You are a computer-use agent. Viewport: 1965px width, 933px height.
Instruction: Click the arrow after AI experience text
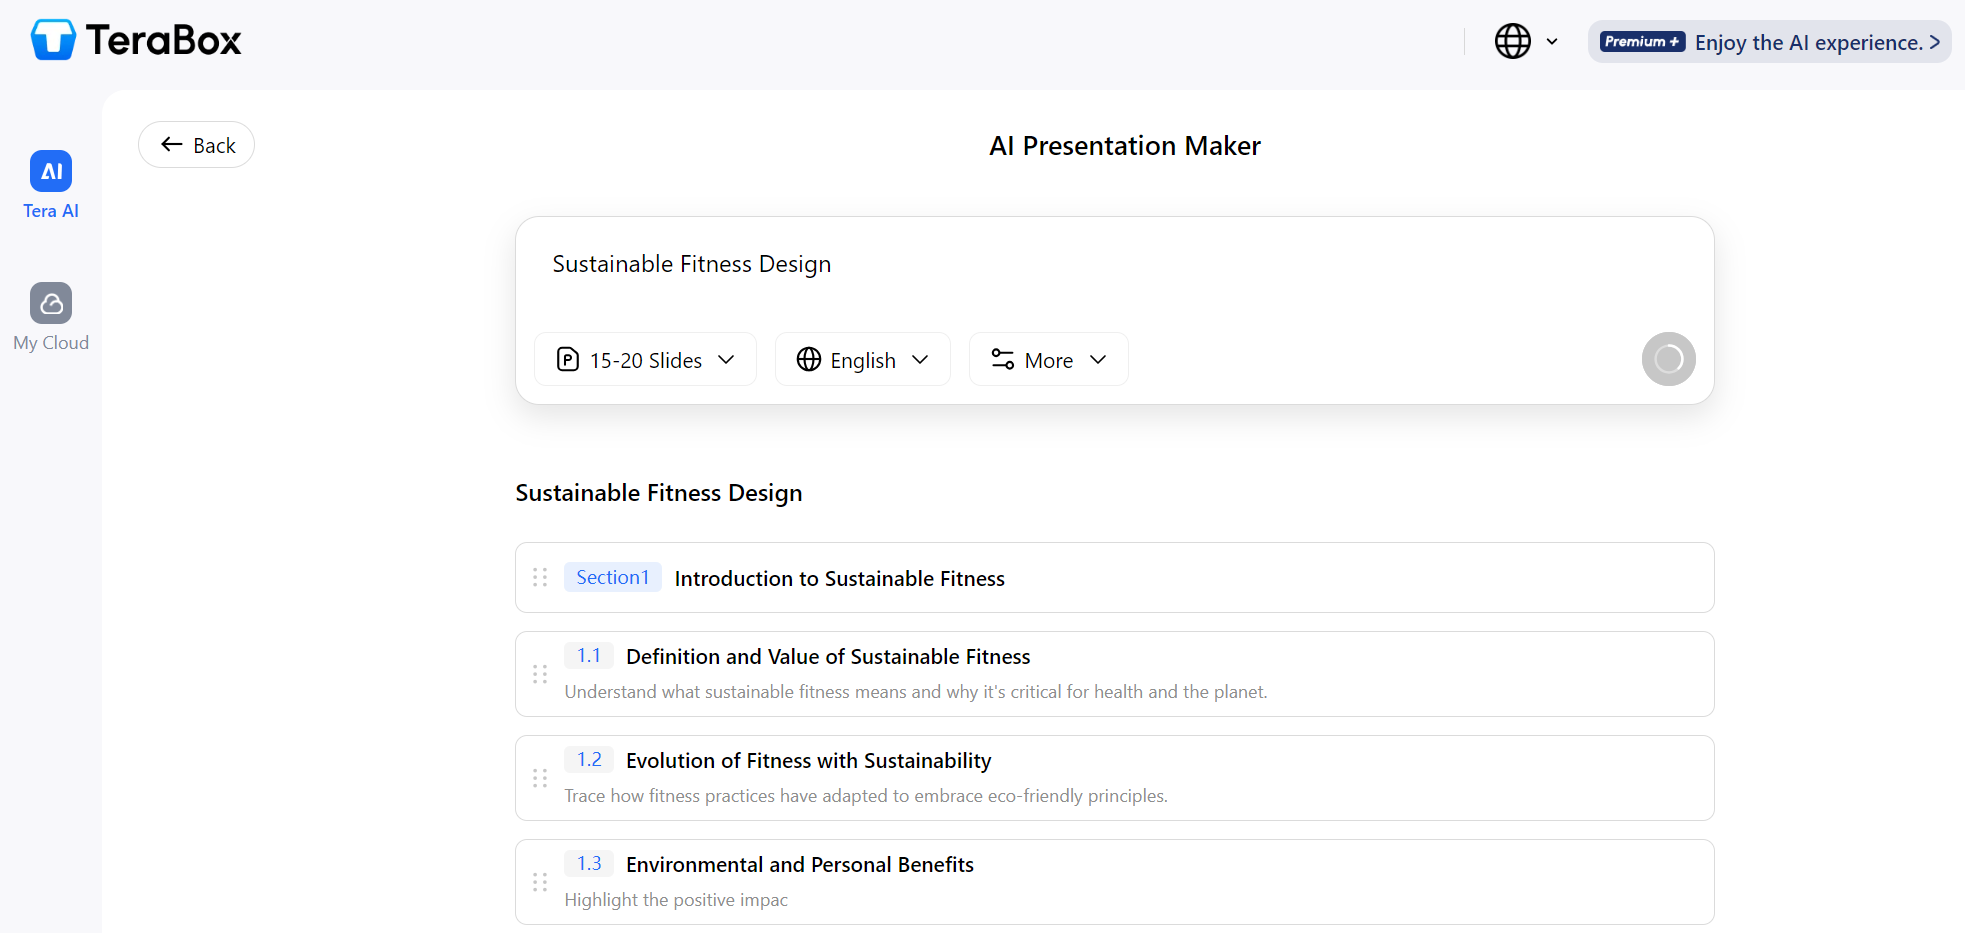(1934, 42)
